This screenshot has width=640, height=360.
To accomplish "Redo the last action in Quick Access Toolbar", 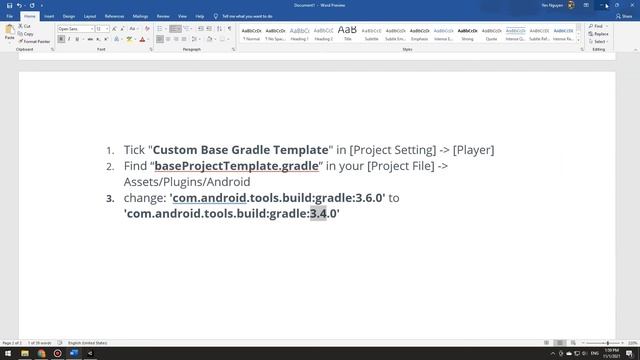I will click(x=32, y=5).
